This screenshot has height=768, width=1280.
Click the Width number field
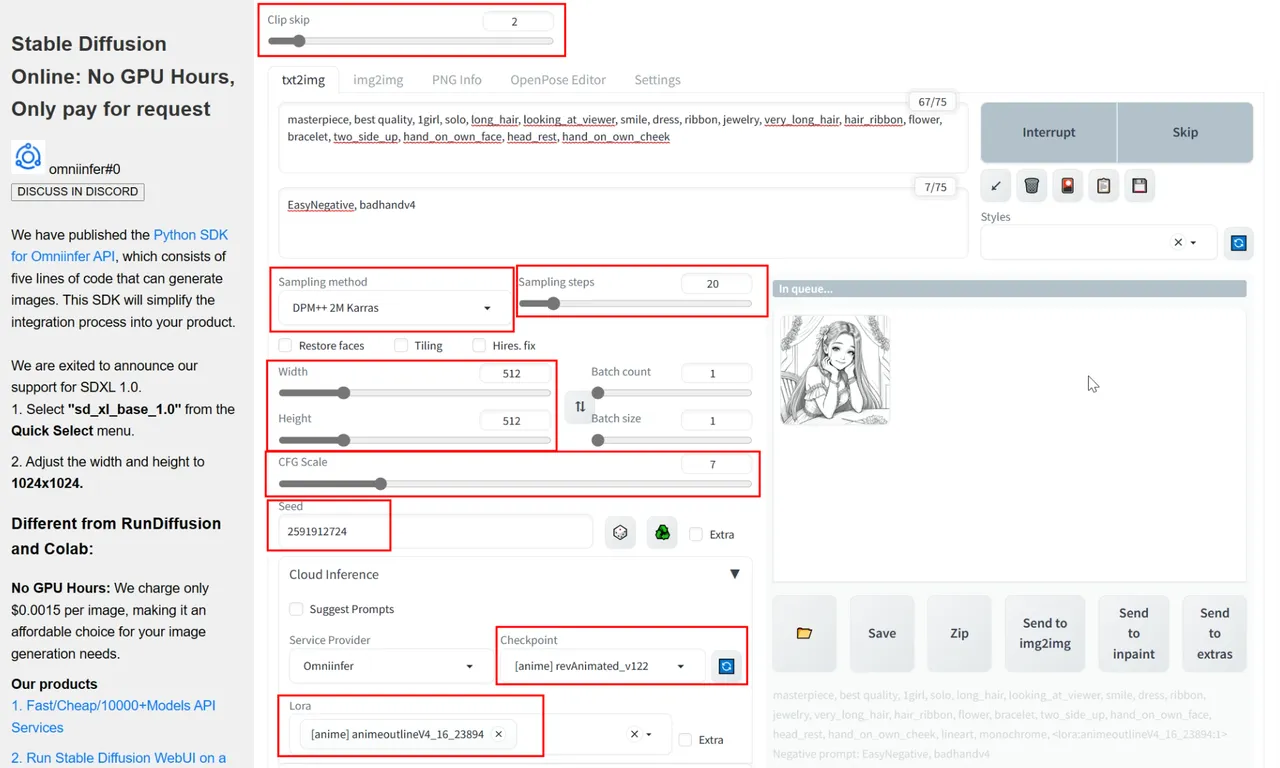(514, 373)
